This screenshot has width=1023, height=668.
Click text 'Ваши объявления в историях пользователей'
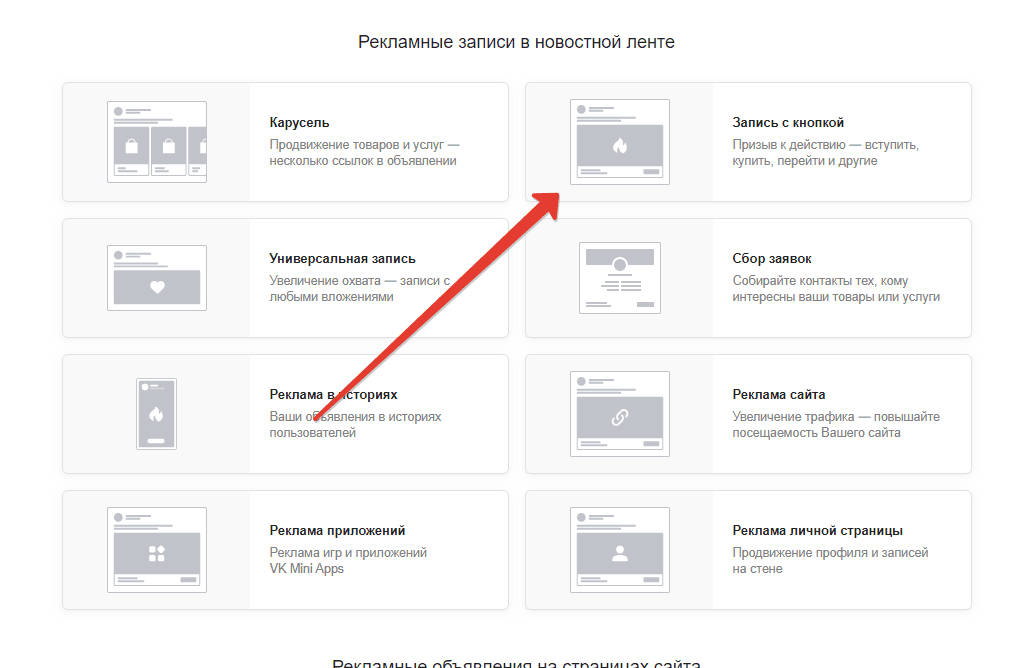(356, 425)
